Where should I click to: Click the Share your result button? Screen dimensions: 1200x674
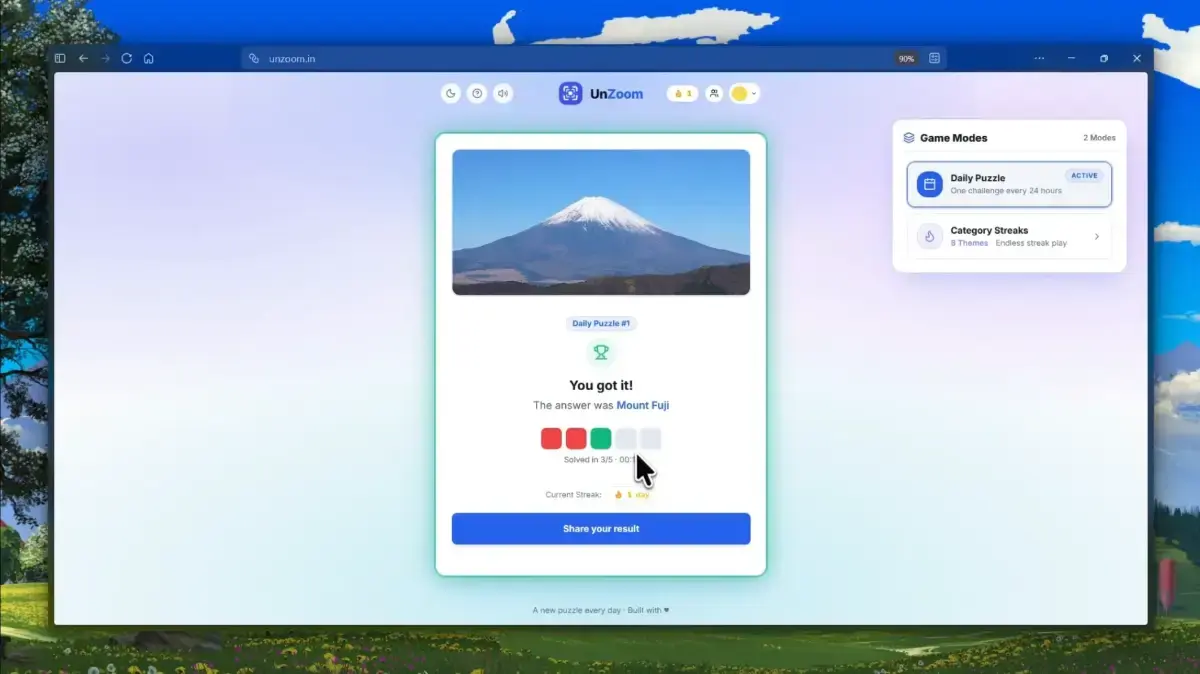point(601,529)
